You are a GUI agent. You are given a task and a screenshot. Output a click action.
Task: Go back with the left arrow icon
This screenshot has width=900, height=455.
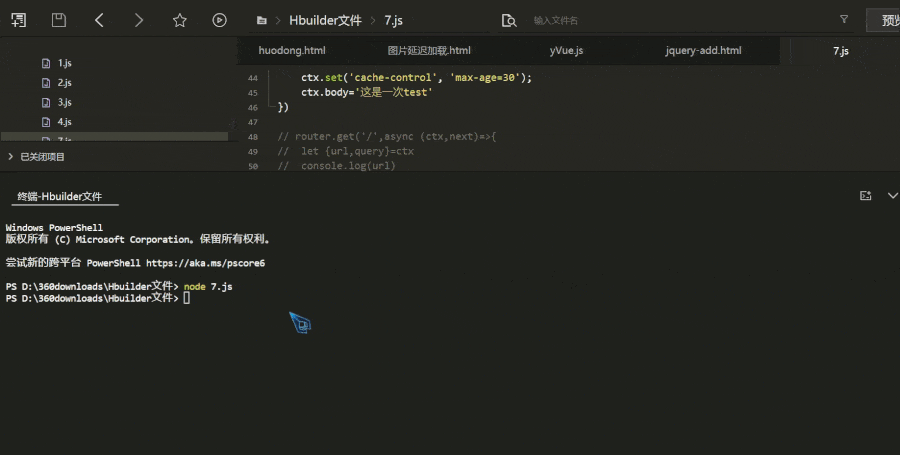(99, 21)
